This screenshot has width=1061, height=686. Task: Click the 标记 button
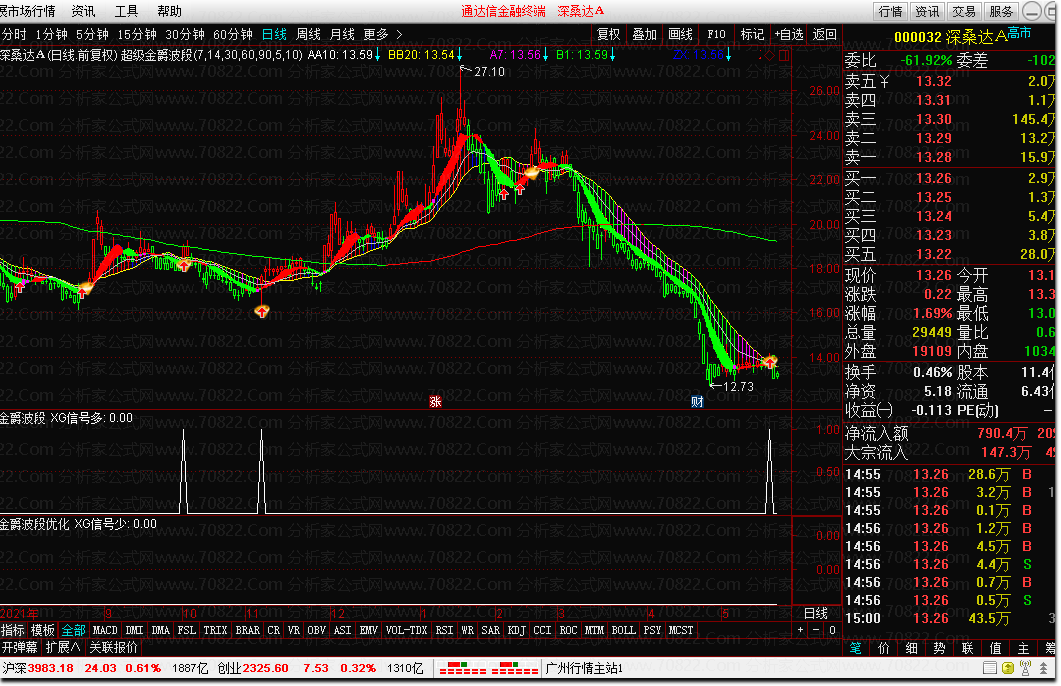[x=752, y=35]
